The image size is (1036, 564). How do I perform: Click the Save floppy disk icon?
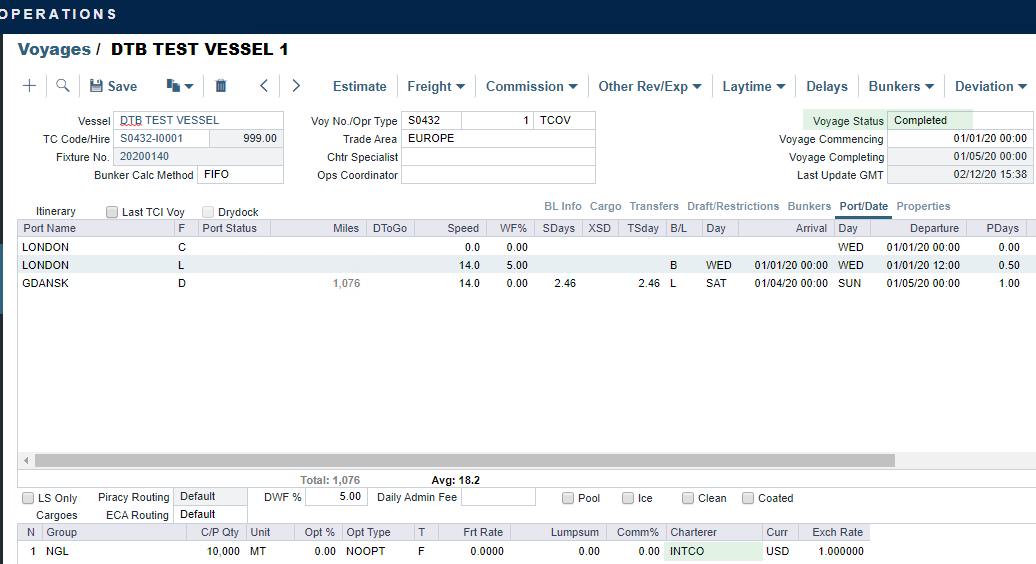pyautogui.click(x=97, y=86)
